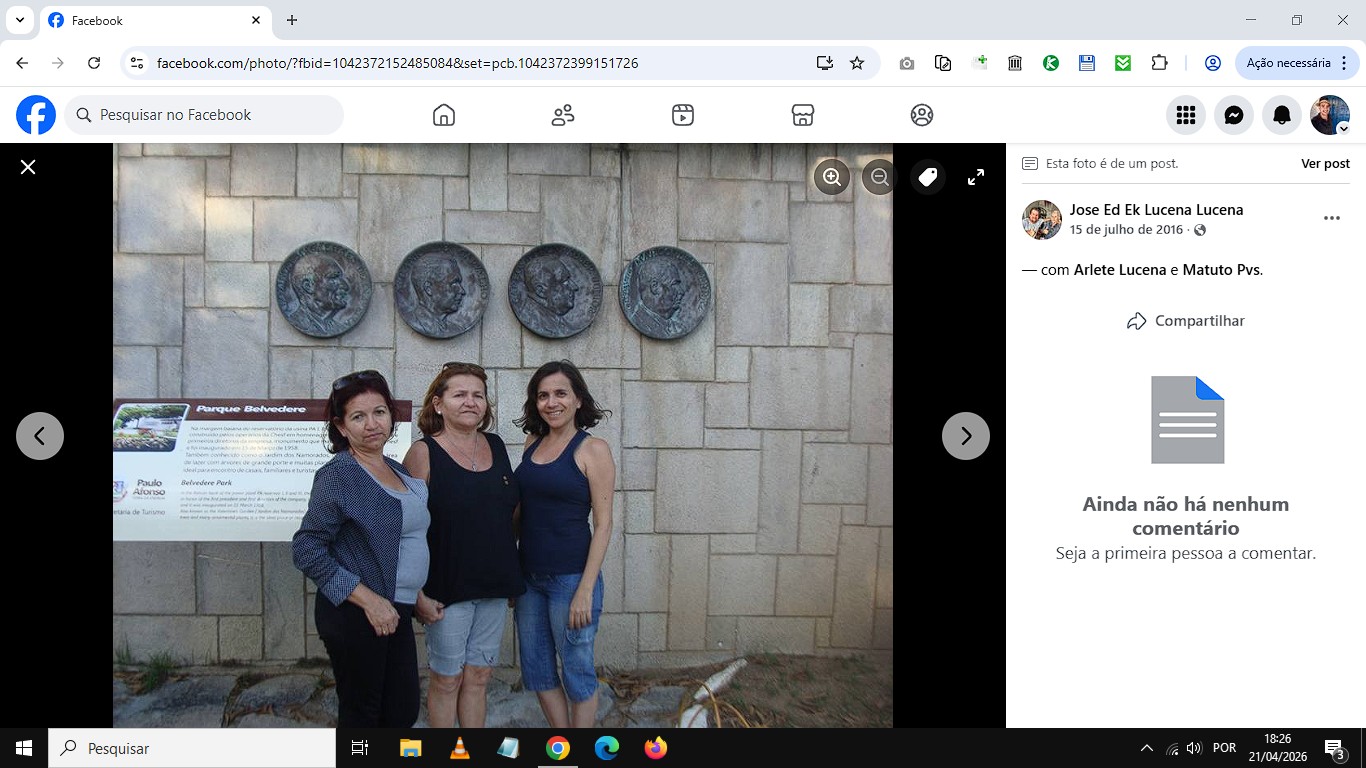
Task: Share the photo with Compartilhar
Action: pyautogui.click(x=1186, y=321)
